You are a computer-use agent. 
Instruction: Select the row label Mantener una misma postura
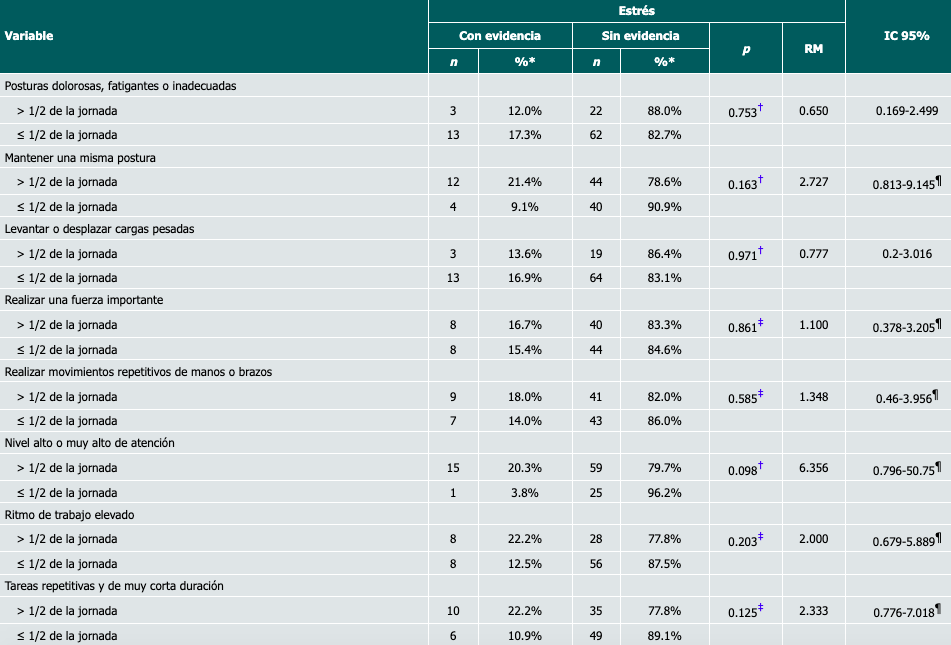click(x=80, y=158)
